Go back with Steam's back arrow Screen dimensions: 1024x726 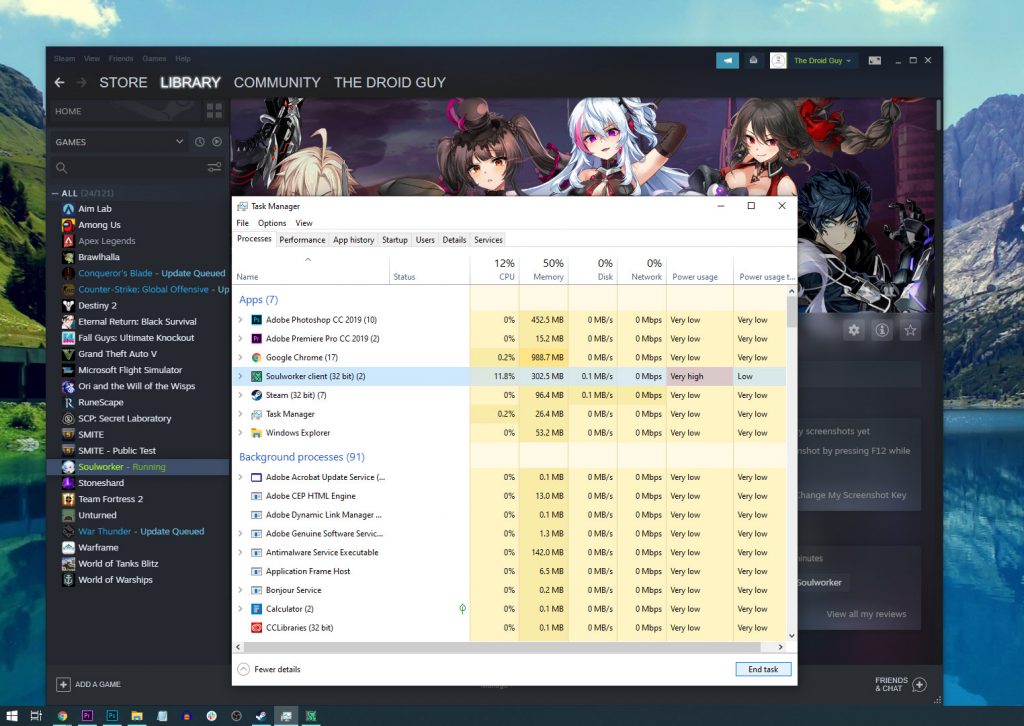point(59,82)
